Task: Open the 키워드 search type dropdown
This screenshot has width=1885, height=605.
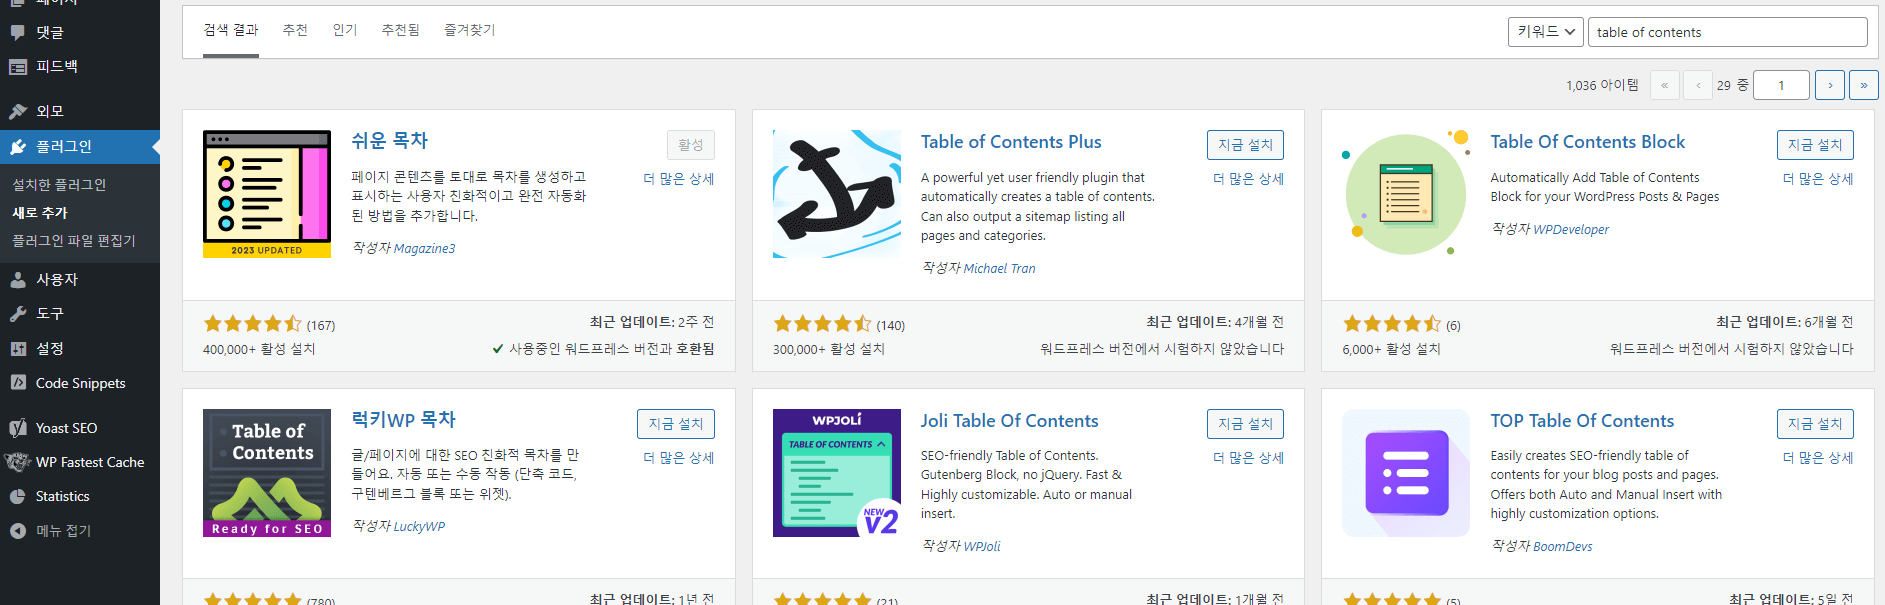Action: click(x=1545, y=32)
